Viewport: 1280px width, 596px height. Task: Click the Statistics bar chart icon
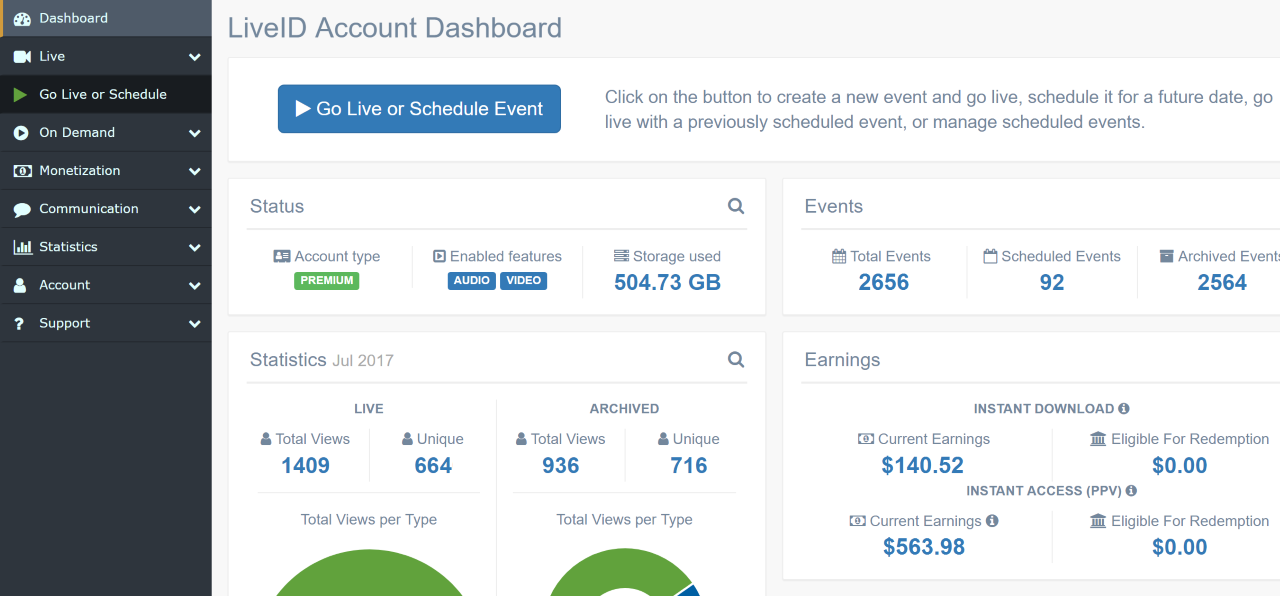(x=22, y=247)
